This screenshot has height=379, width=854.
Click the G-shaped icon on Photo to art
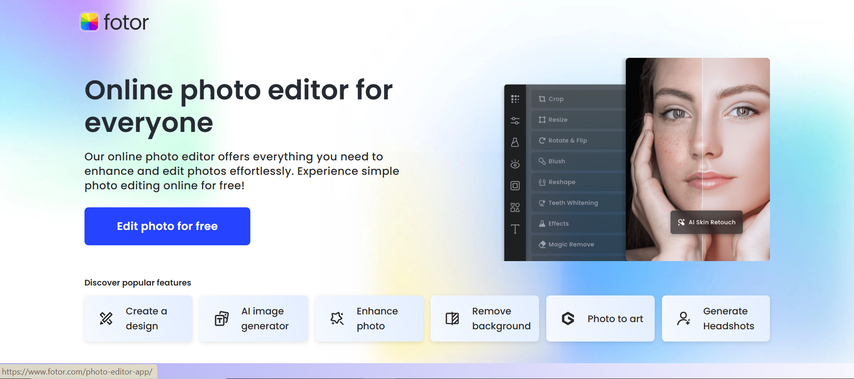[x=568, y=319]
